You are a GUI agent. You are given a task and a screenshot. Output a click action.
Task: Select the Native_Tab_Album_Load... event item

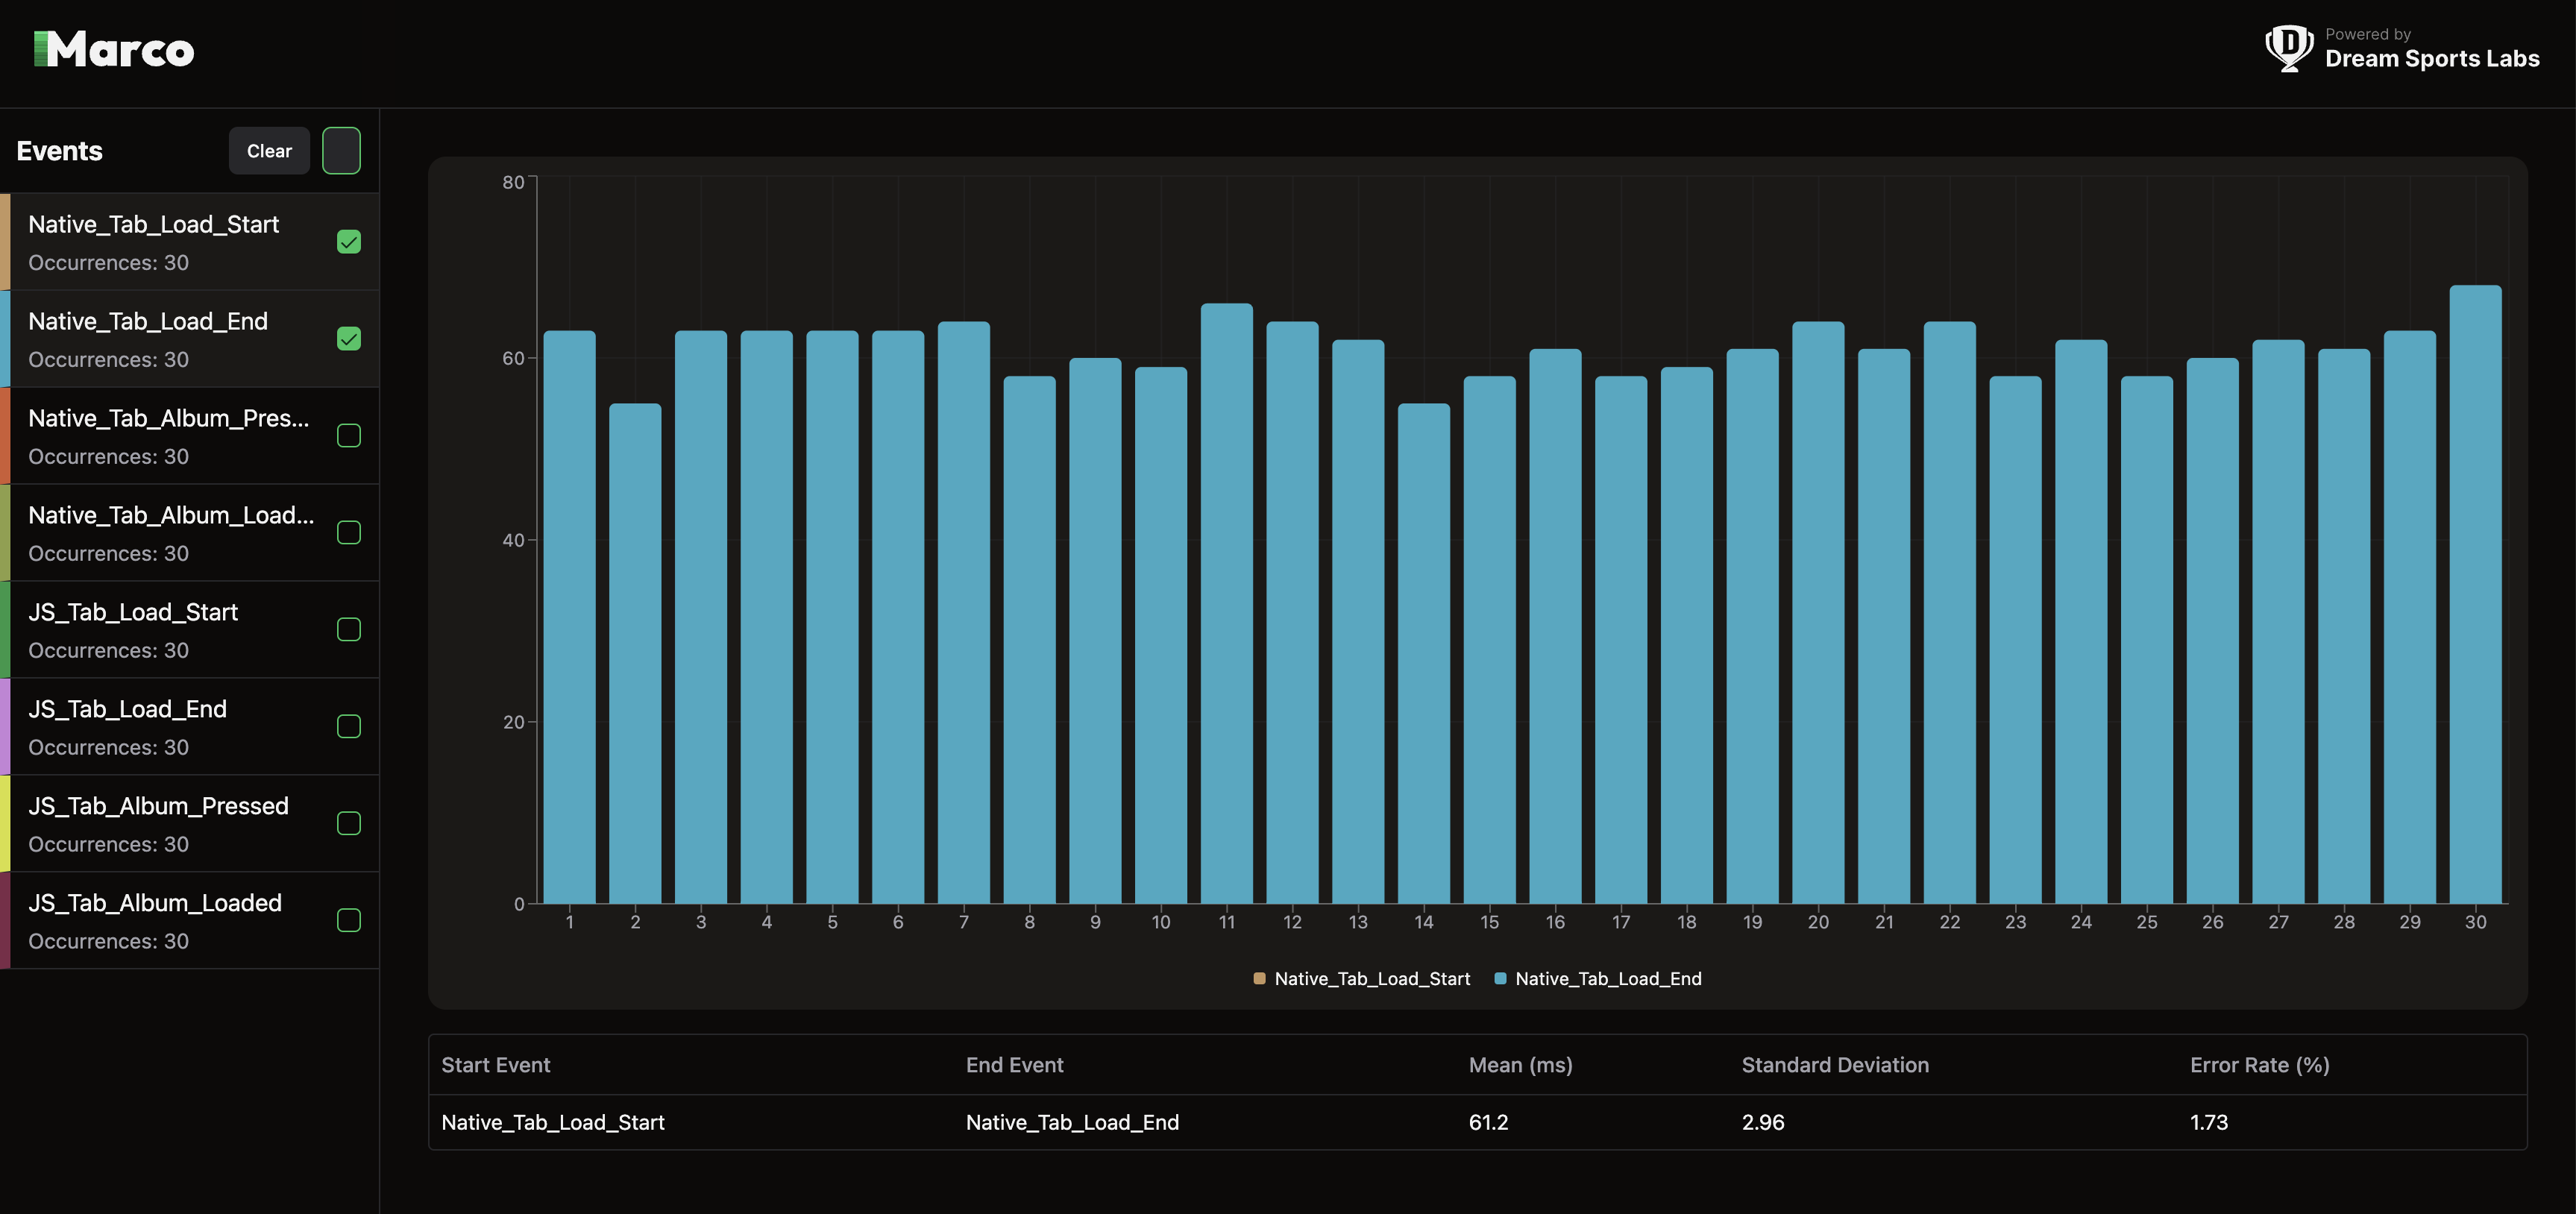pyautogui.click(x=170, y=533)
